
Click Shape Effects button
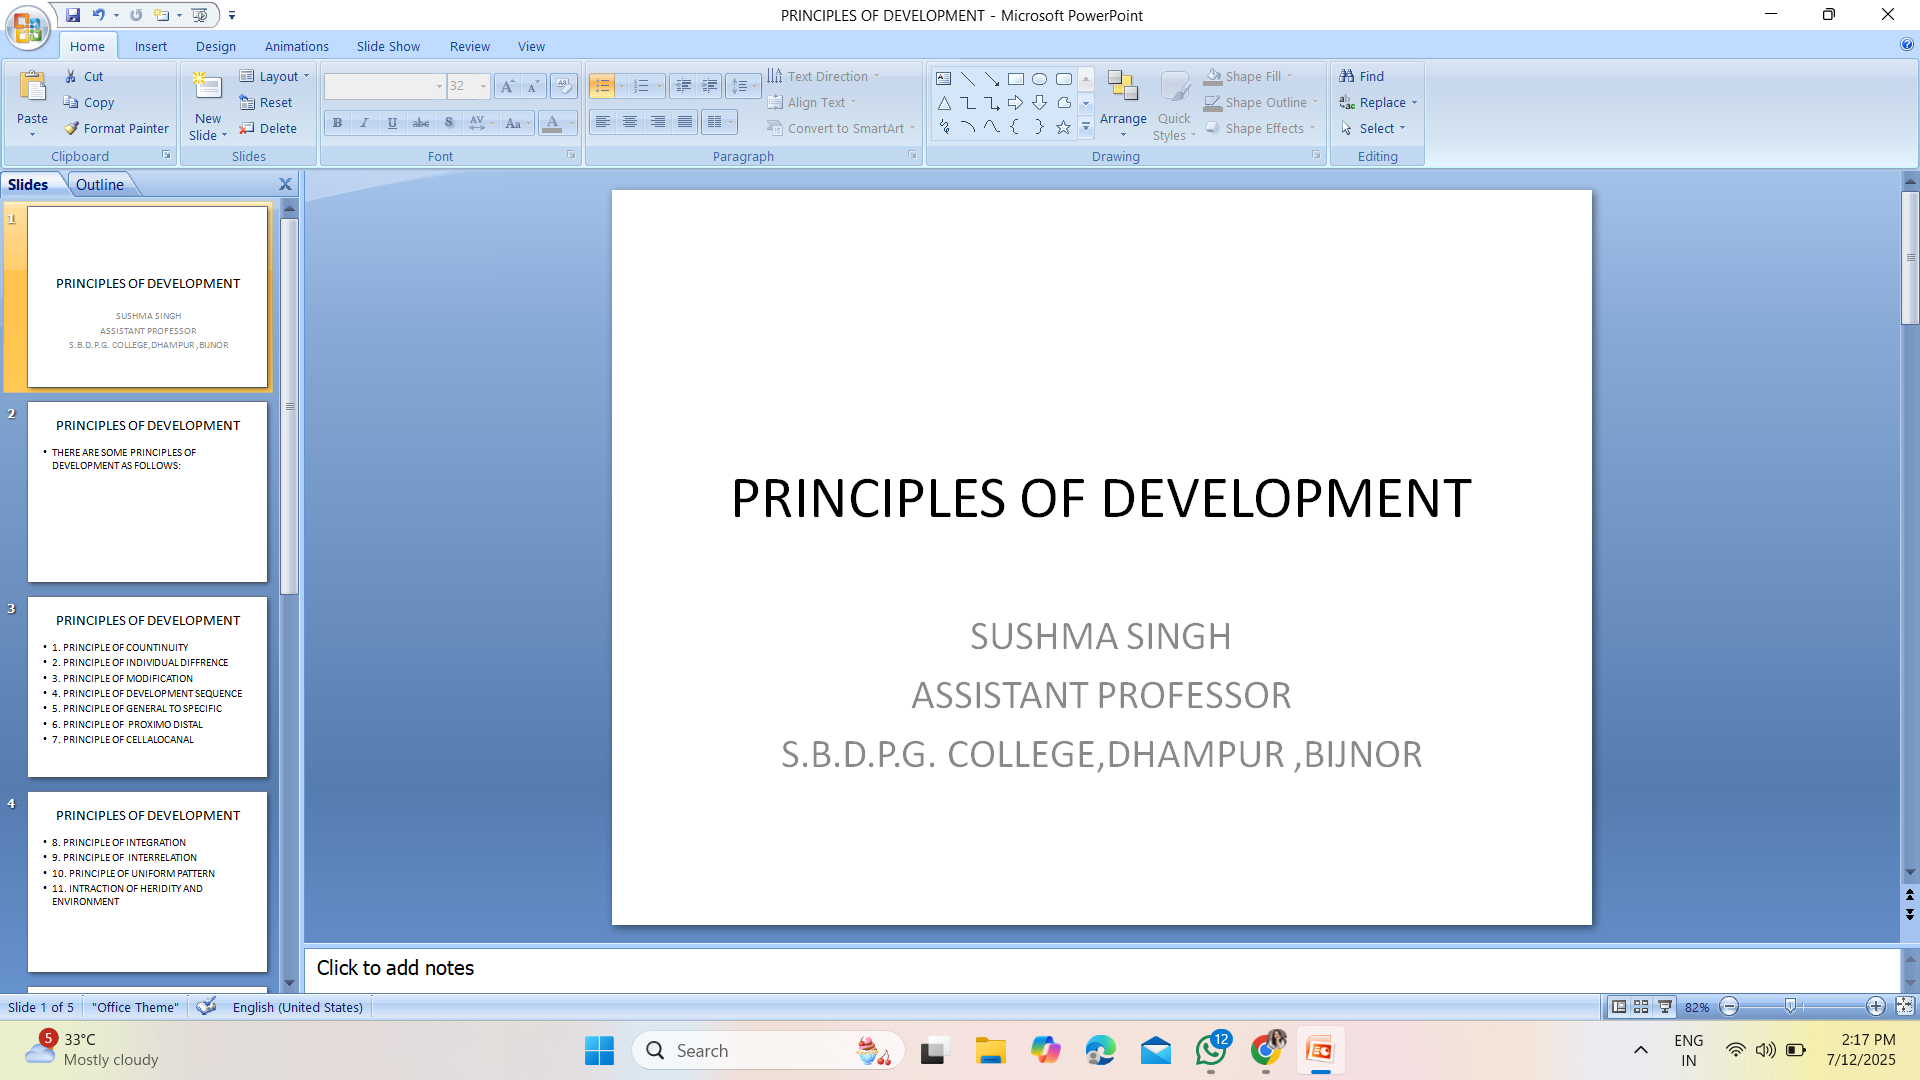point(1260,128)
